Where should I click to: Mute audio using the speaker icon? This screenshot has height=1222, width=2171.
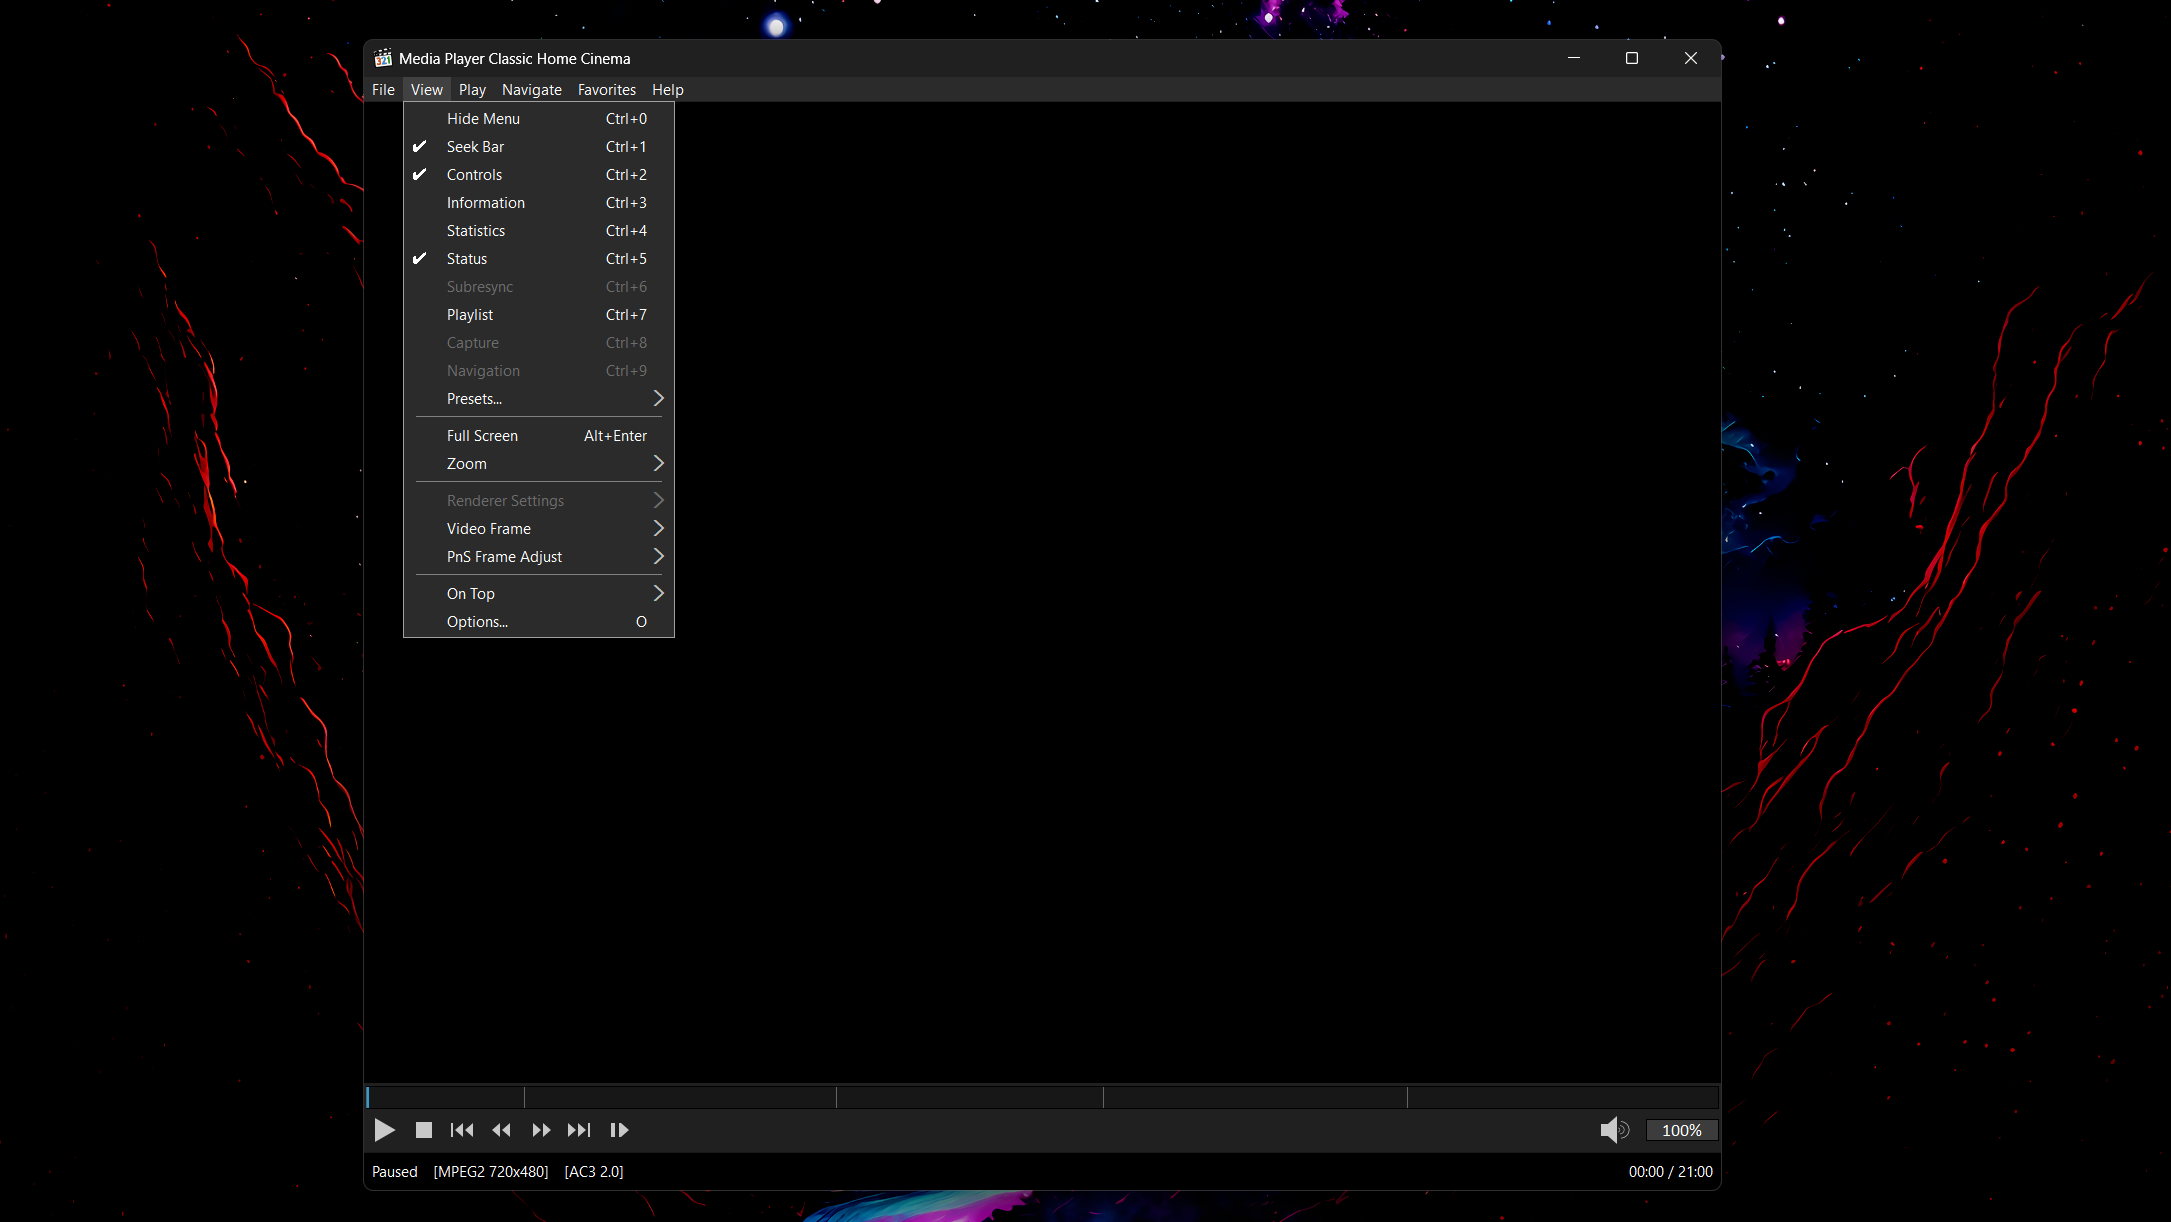click(x=1614, y=1130)
